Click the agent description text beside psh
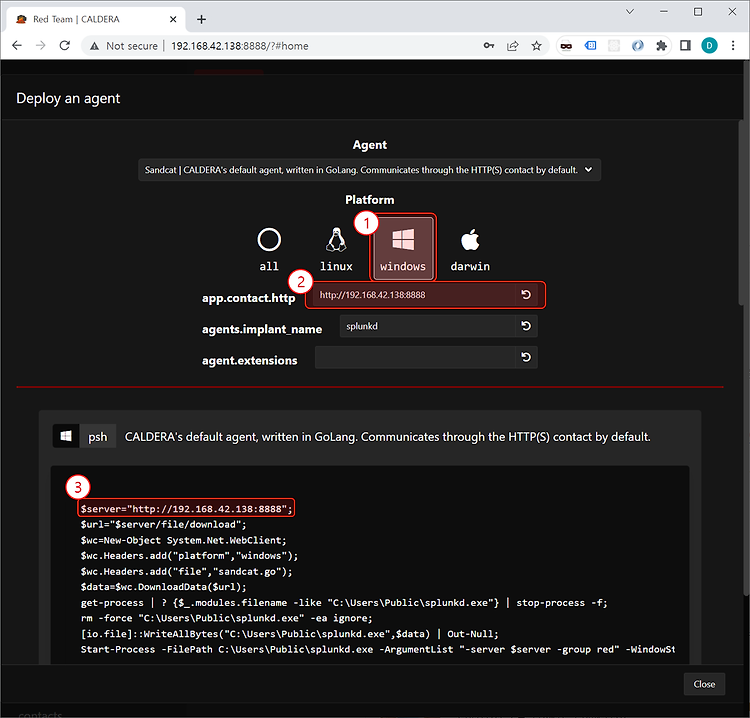Image resolution: width=750 pixels, height=718 pixels. point(387,437)
